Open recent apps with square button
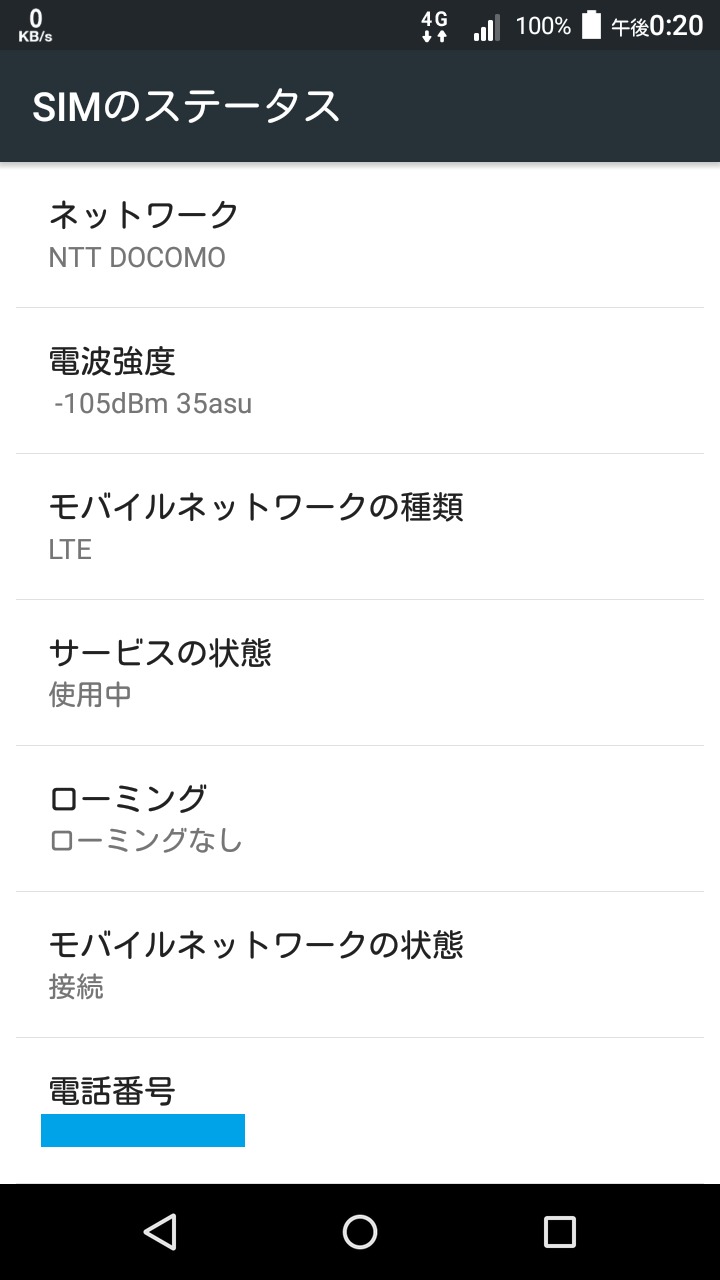Viewport: 720px width, 1280px height. [x=559, y=1232]
